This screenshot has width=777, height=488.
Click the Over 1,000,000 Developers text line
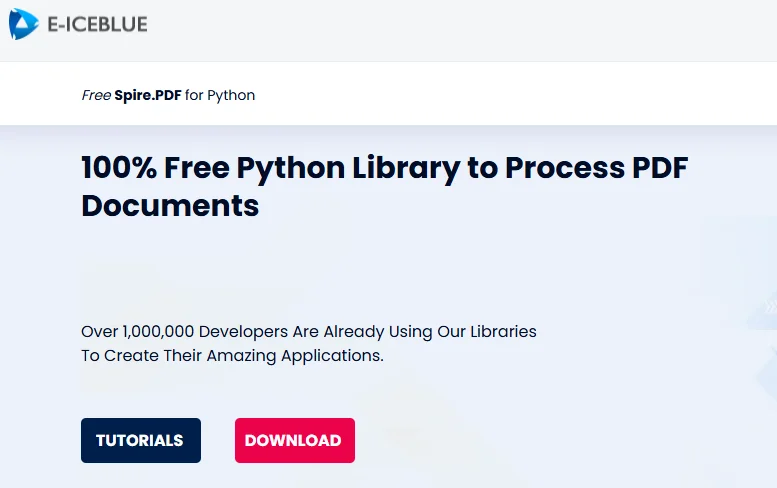[x=309, y=331]
